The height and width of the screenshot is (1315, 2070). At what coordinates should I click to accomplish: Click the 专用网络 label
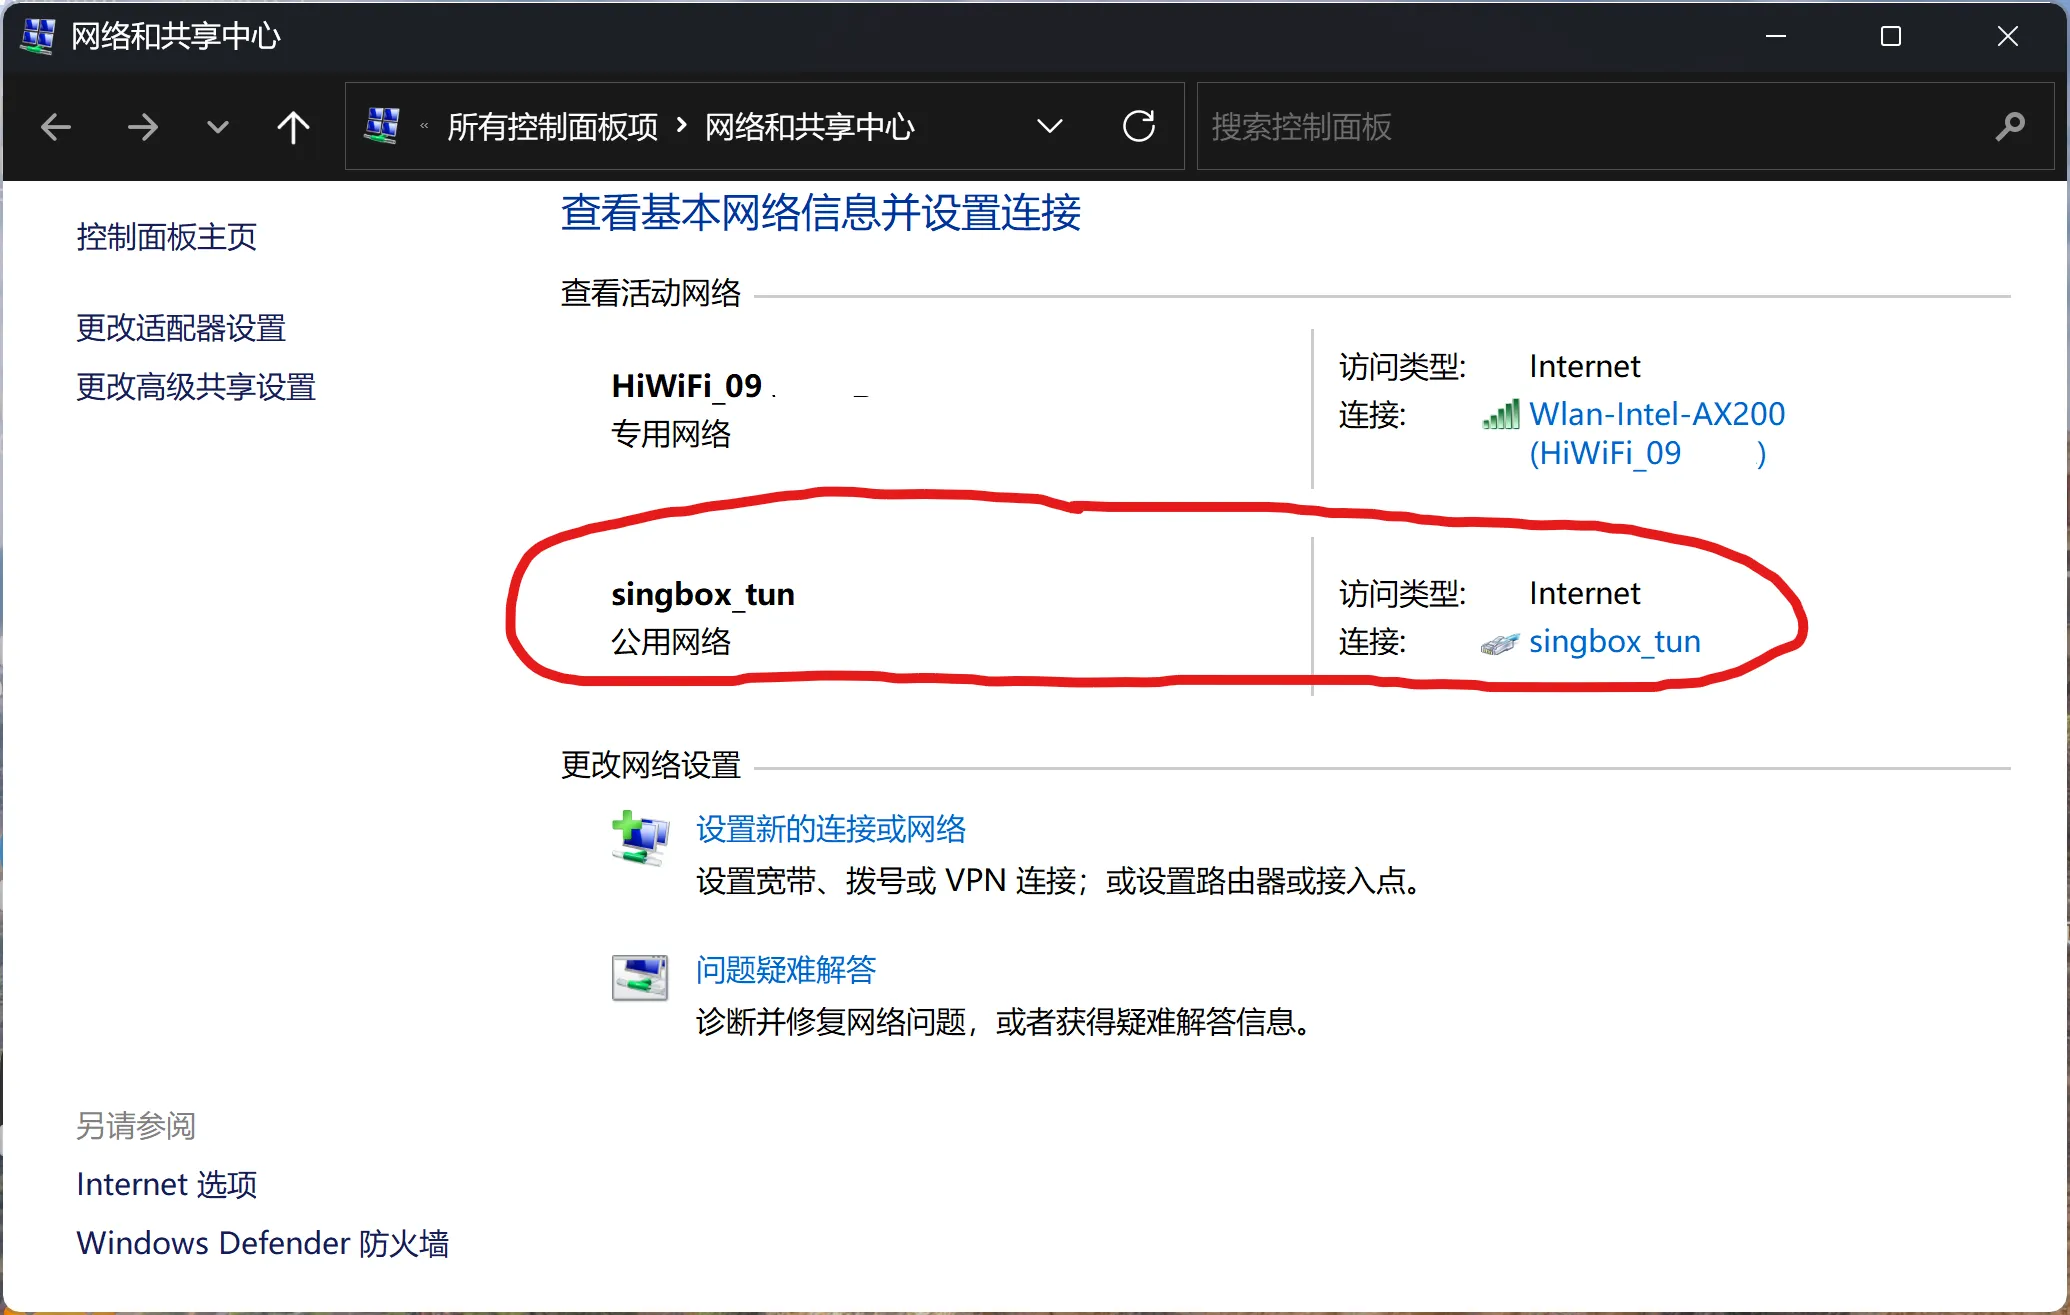[671, 435]
